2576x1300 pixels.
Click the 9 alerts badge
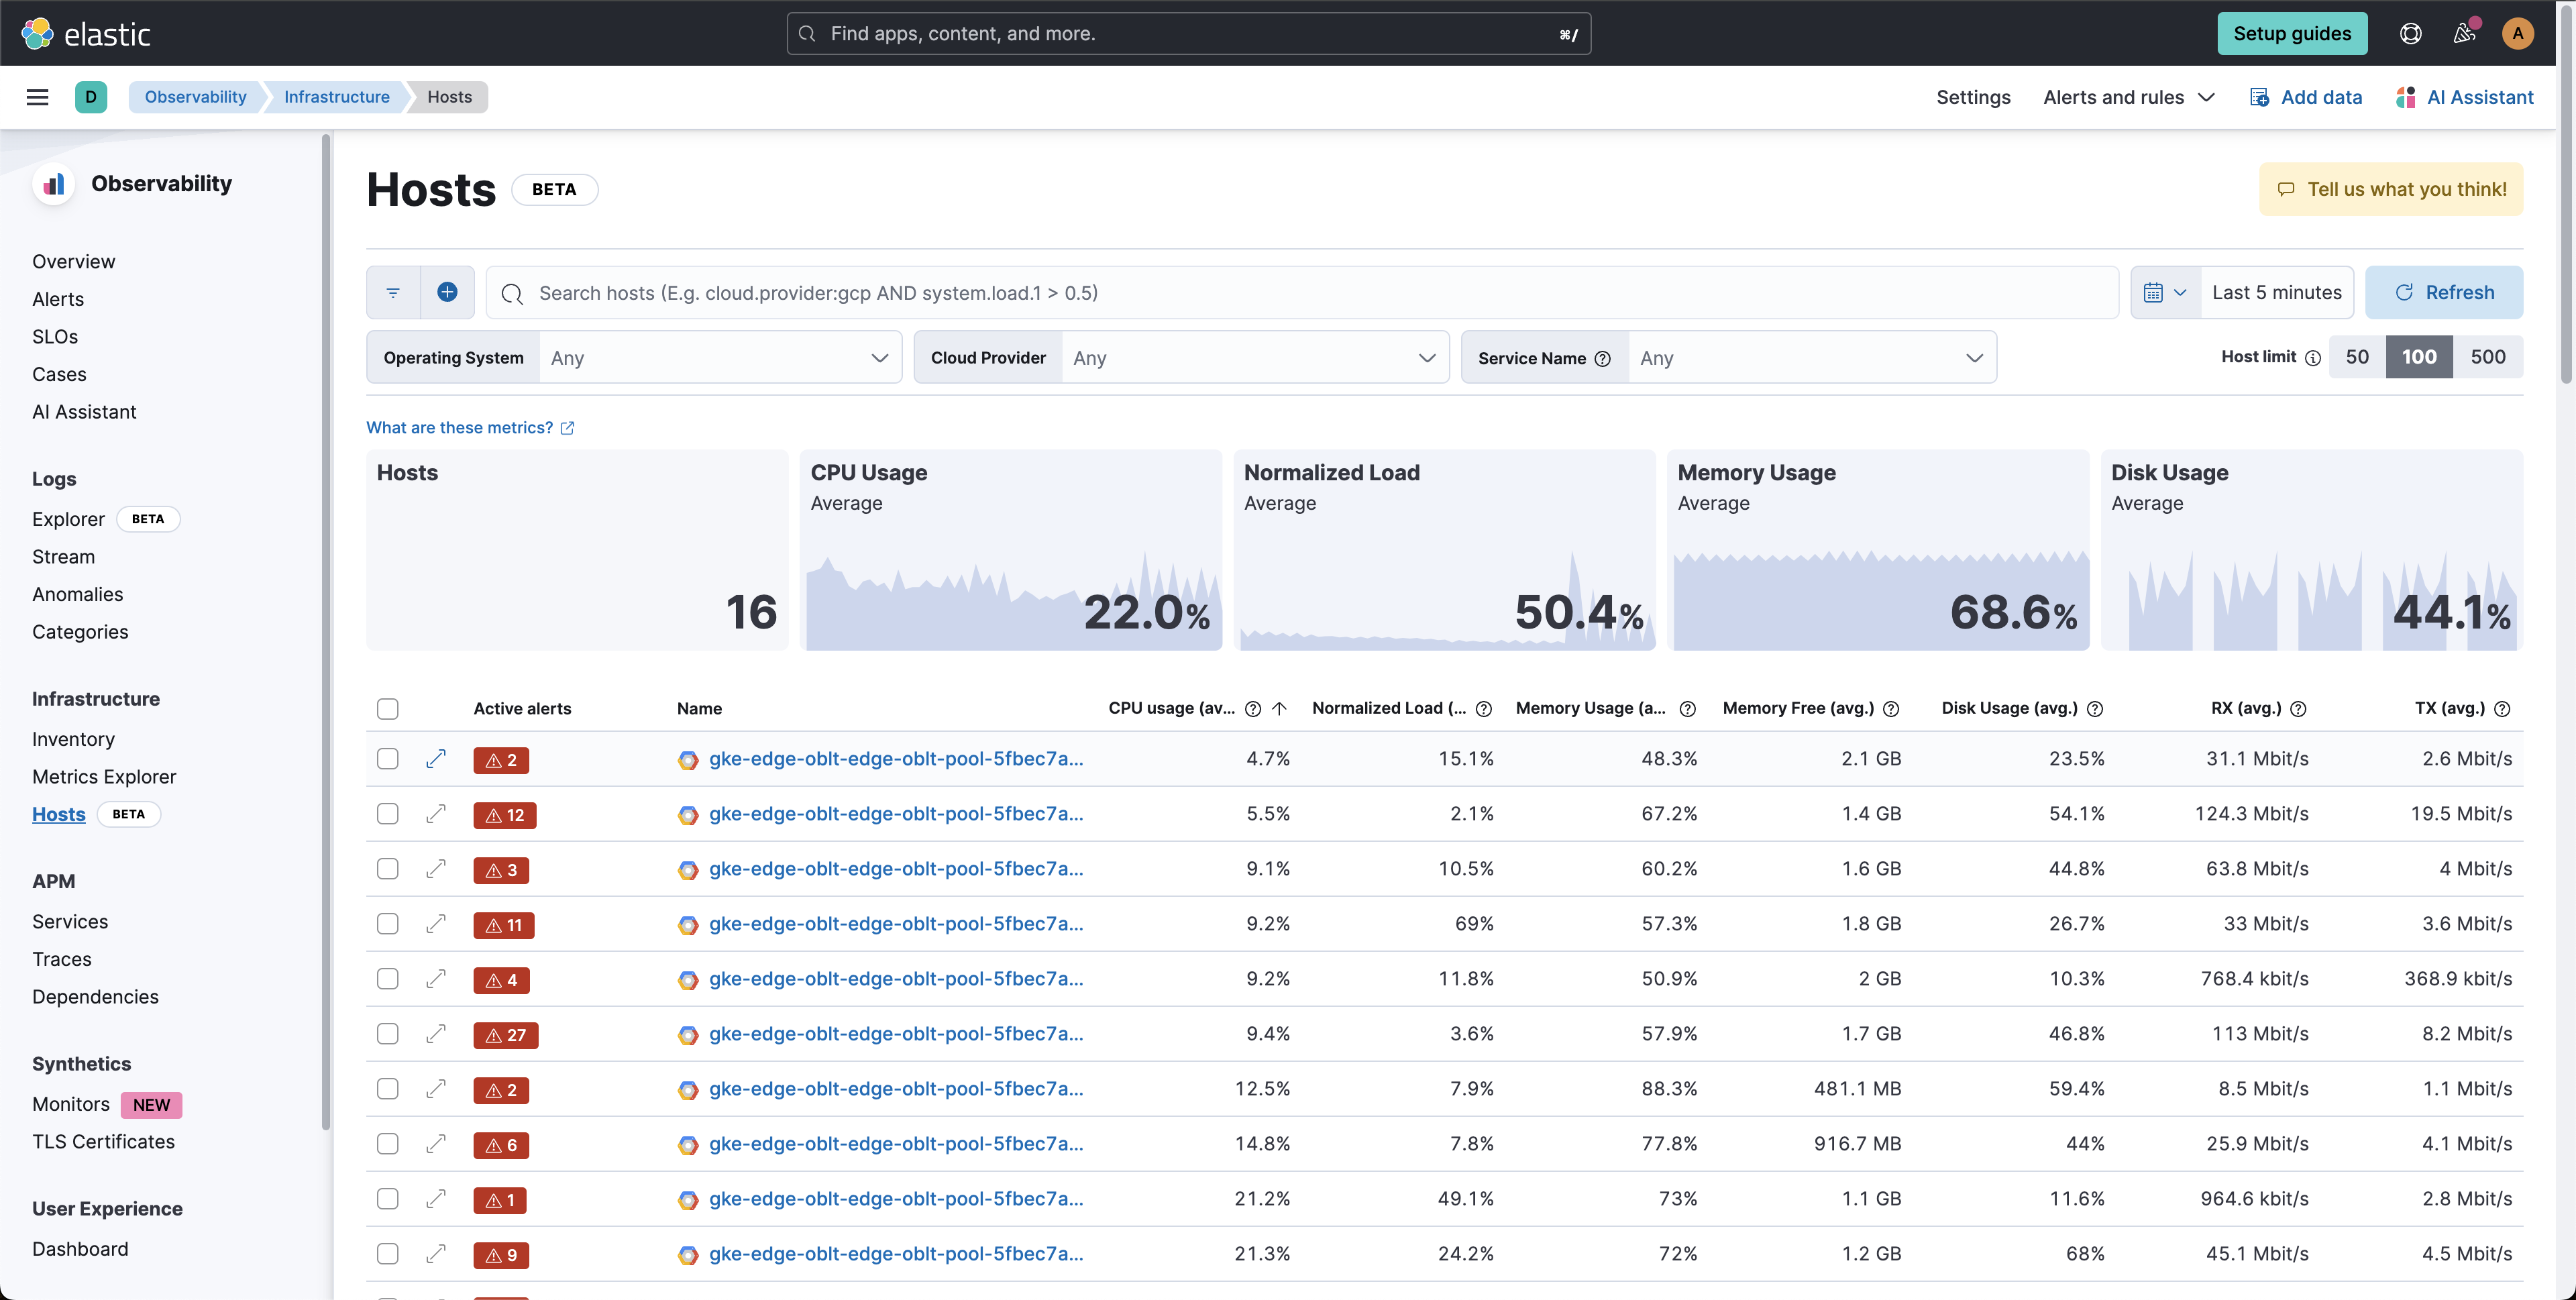click(x=501, y=1255)
